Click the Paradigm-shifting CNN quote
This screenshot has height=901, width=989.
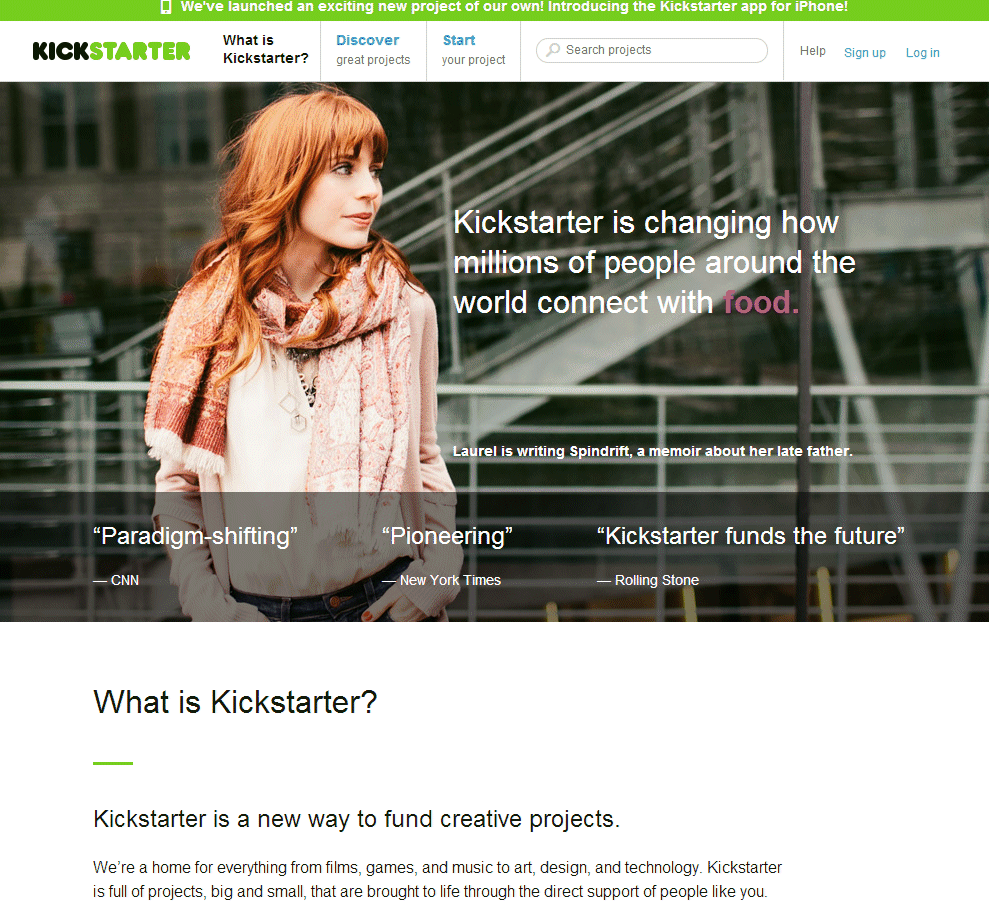click(x=195, y=556)
